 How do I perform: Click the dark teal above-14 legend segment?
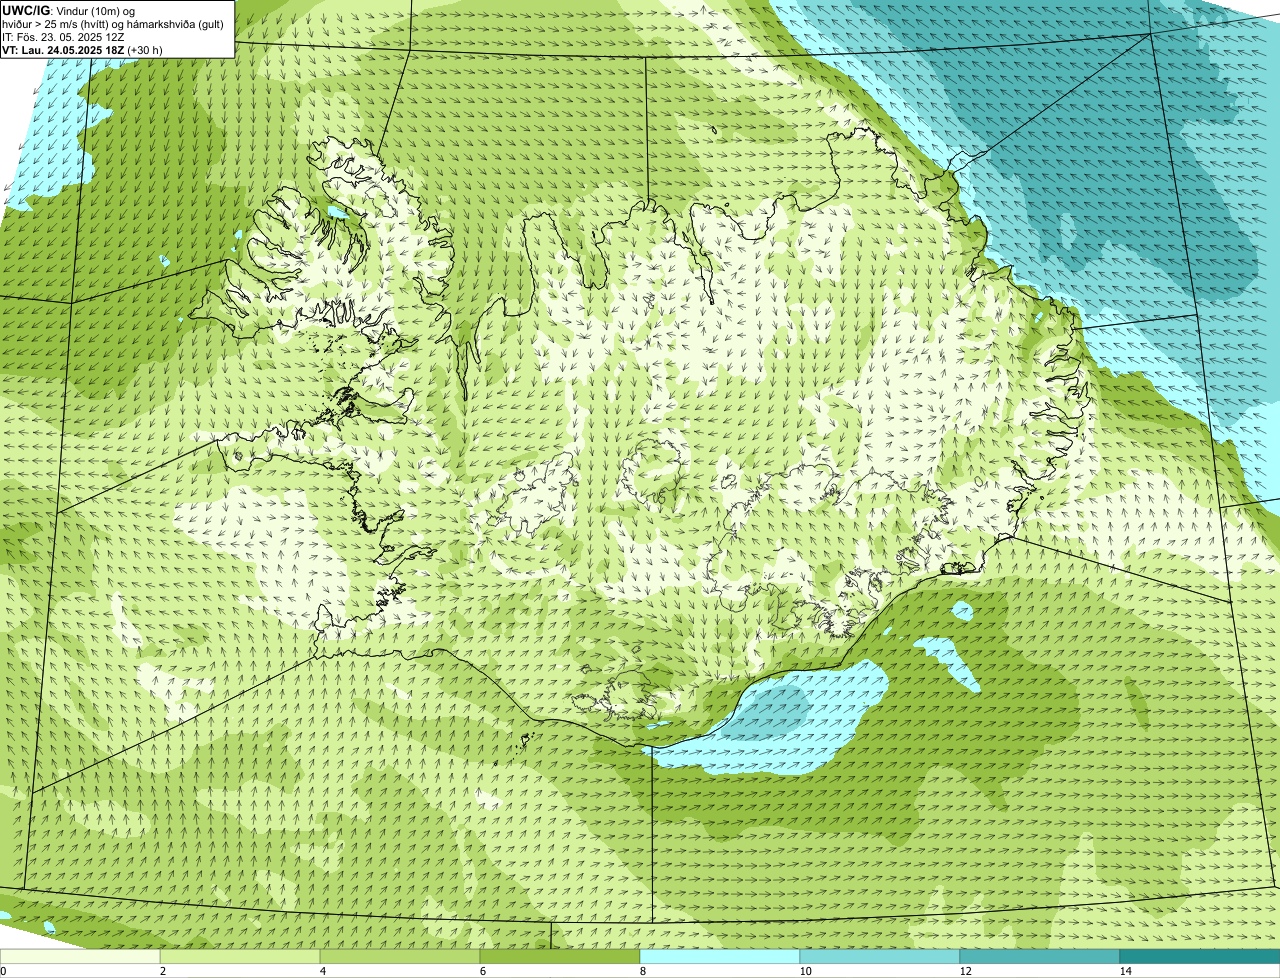(1200, 956)
